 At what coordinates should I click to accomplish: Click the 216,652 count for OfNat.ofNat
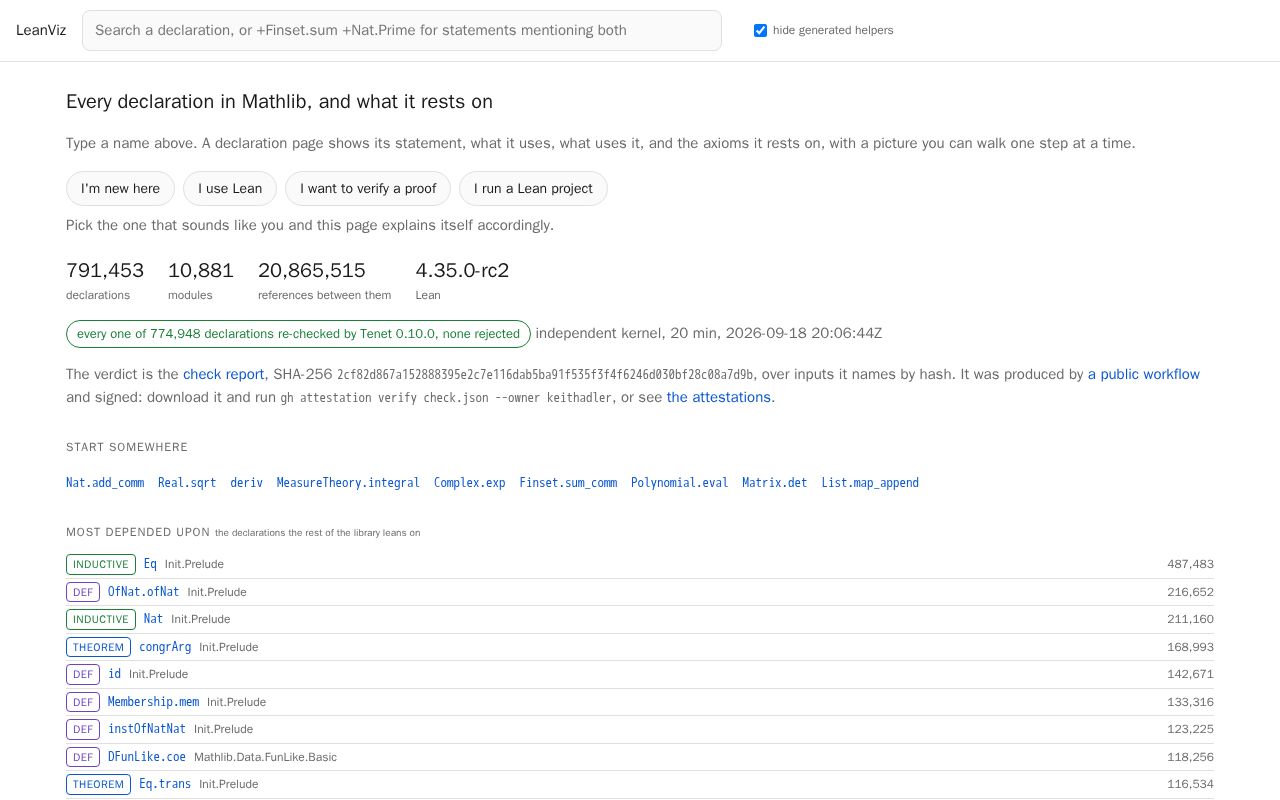[x=1190, y=592]
